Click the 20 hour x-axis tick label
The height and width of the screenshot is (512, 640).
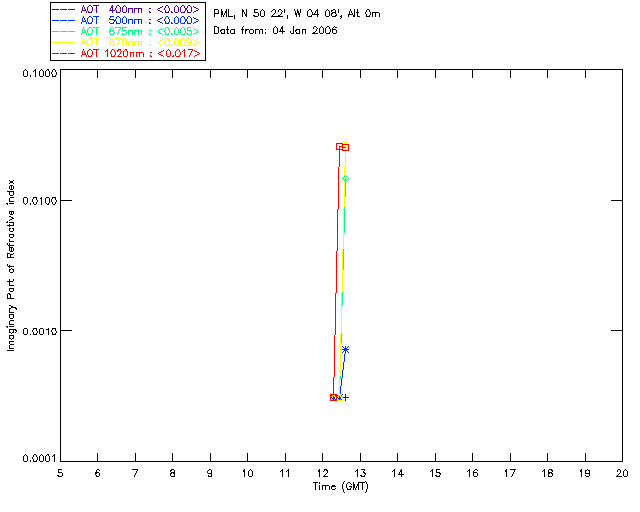622,473
